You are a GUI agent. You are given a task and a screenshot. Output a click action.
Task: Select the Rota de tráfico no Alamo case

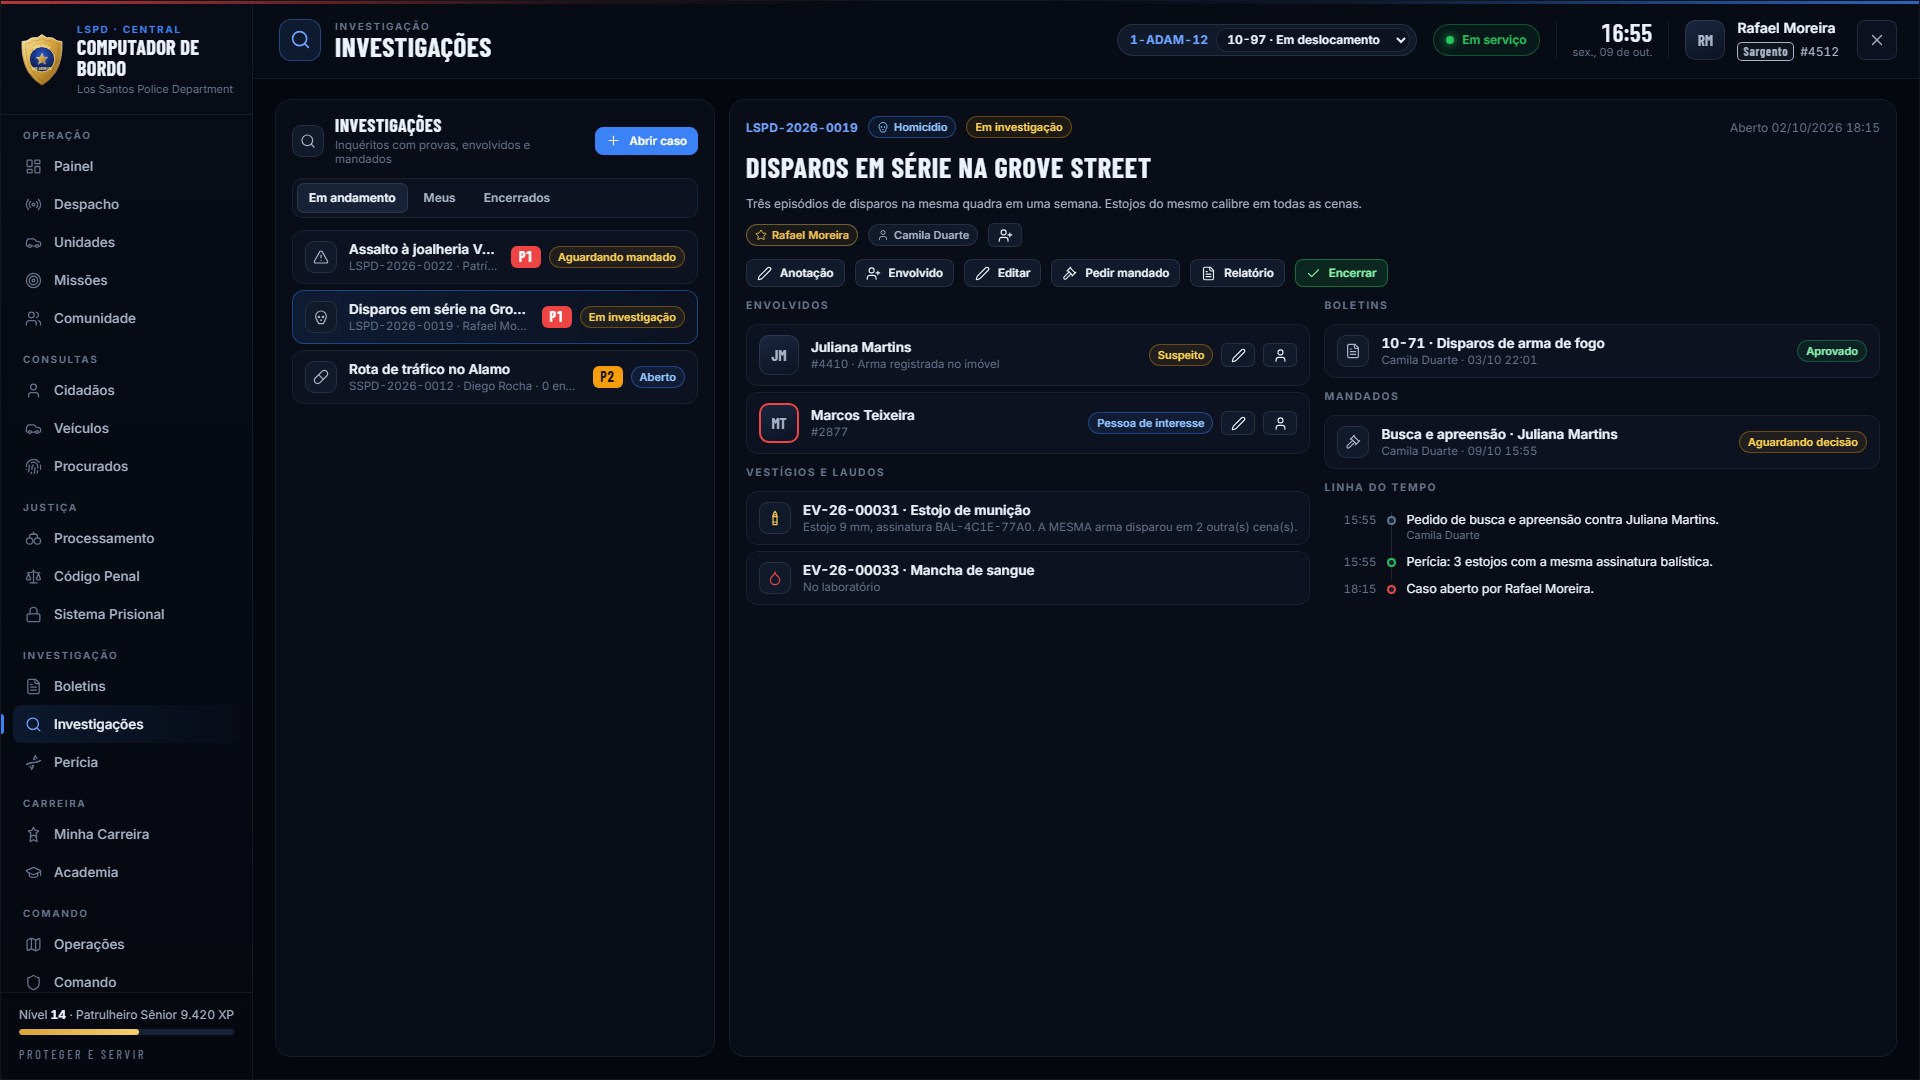[x=495, y=377]
